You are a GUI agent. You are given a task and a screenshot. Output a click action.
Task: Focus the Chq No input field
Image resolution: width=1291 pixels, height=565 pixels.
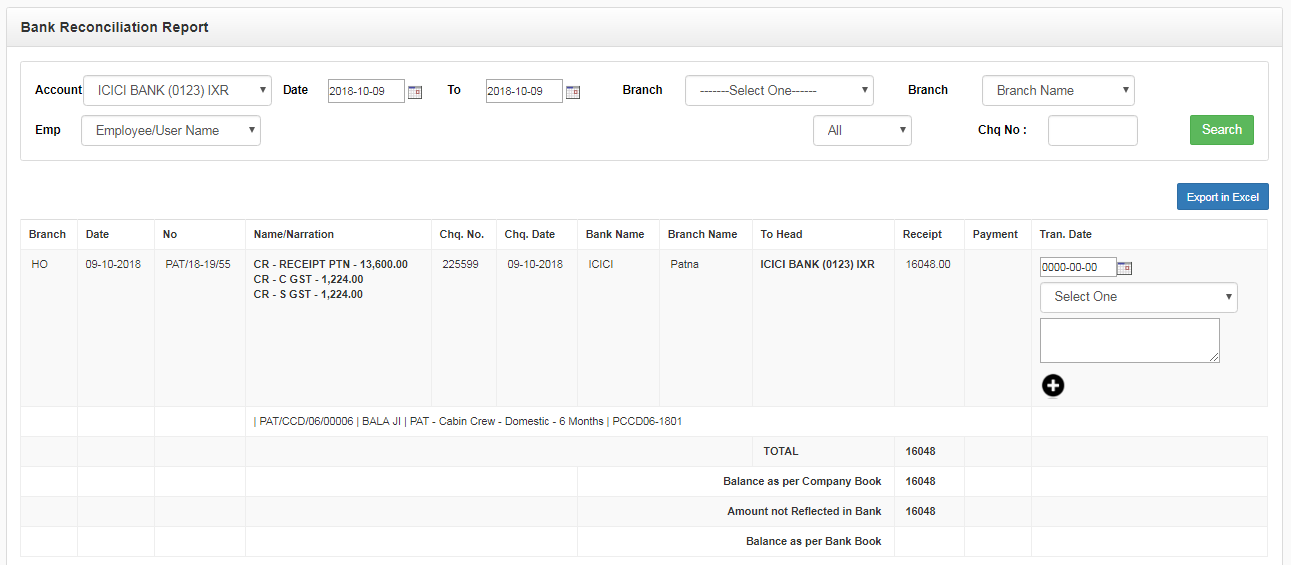pyautogui.click(x=1092, y=130)
